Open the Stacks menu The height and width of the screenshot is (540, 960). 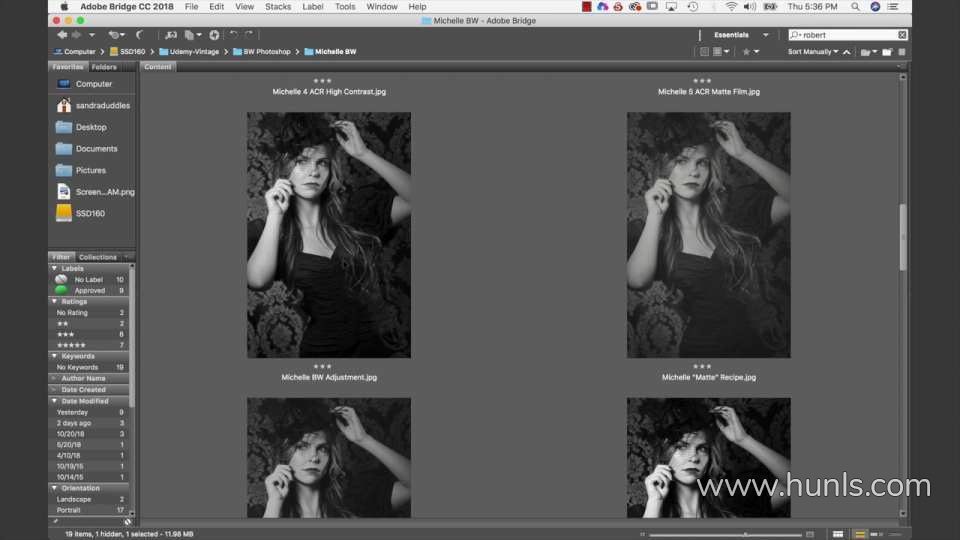(278, 7)
